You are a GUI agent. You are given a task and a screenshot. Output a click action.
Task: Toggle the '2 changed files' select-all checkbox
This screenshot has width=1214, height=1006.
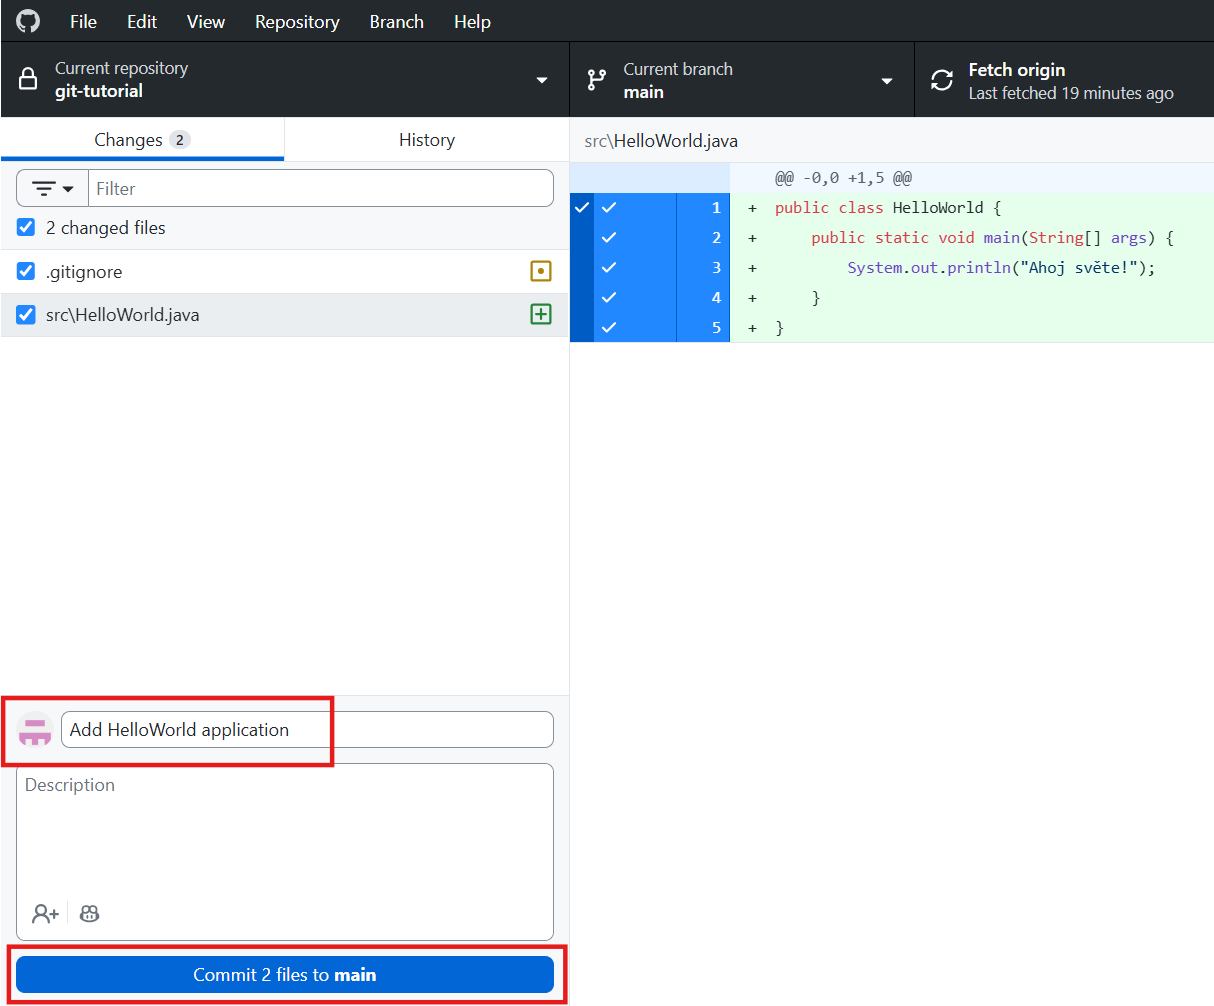tap(26, 228)
